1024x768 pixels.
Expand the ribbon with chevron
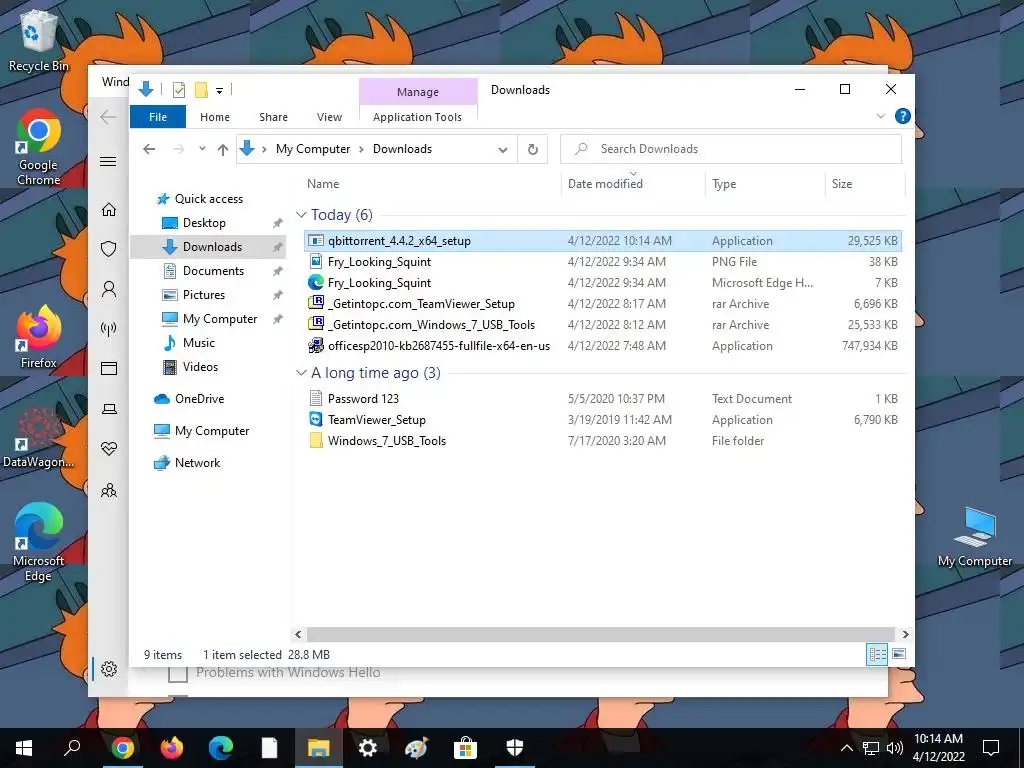[880, 116]
